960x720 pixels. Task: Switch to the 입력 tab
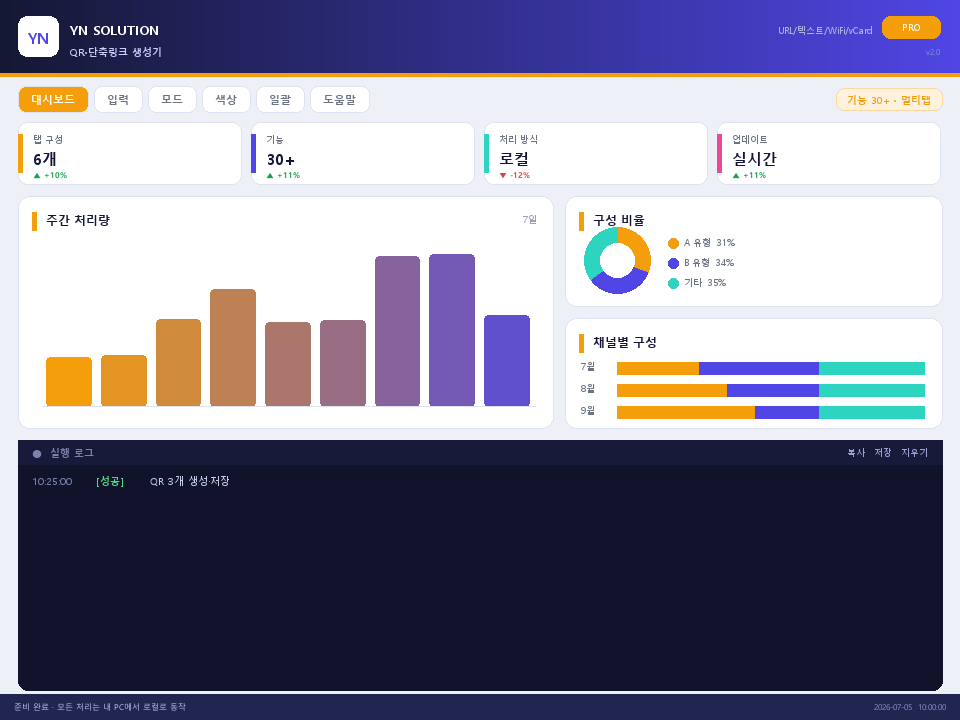[x=118, y=99]
